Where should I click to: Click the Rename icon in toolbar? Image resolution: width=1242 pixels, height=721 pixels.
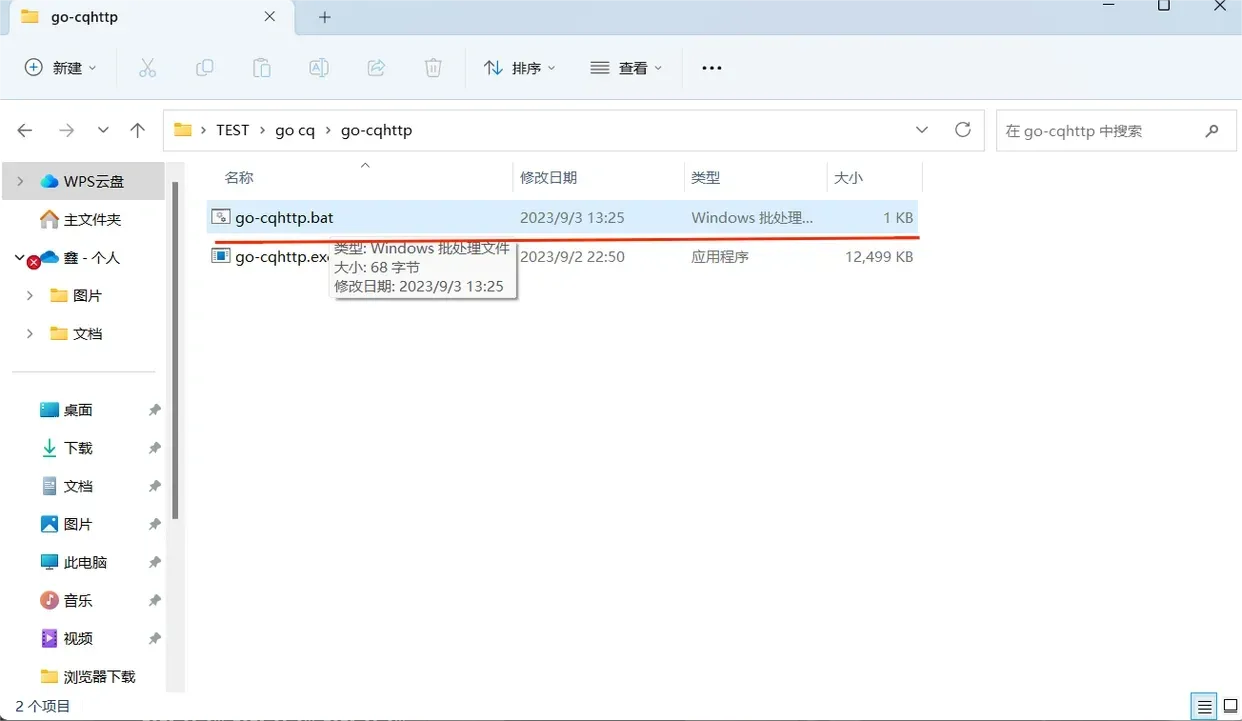point(318,68)
